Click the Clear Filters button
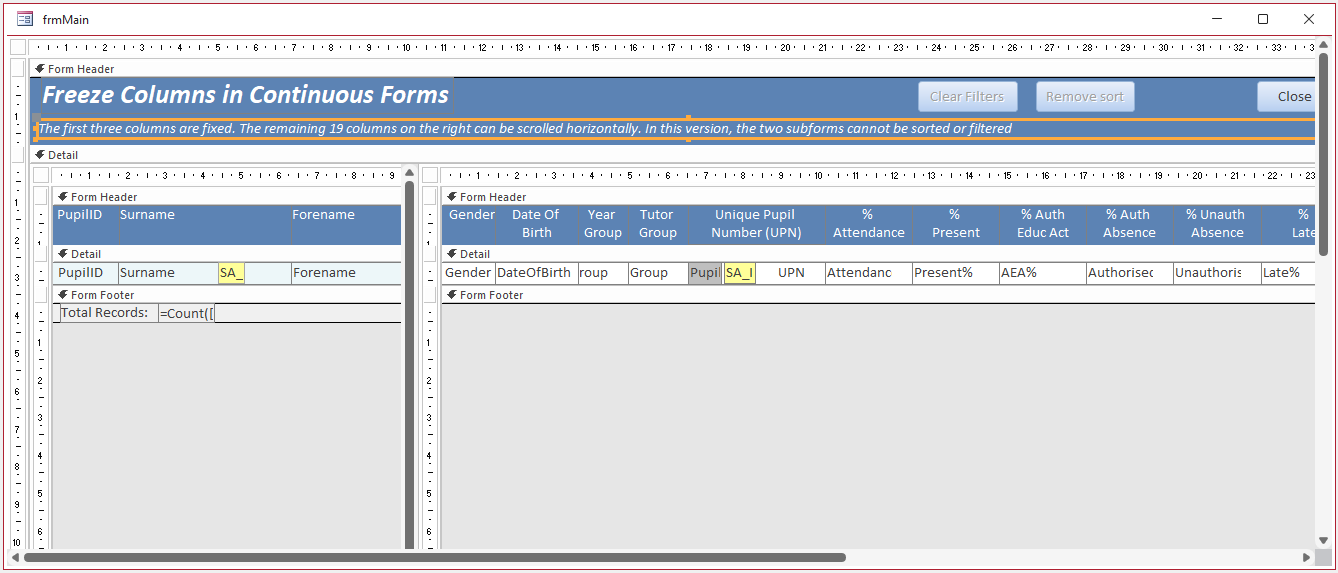 pos(967,97)
